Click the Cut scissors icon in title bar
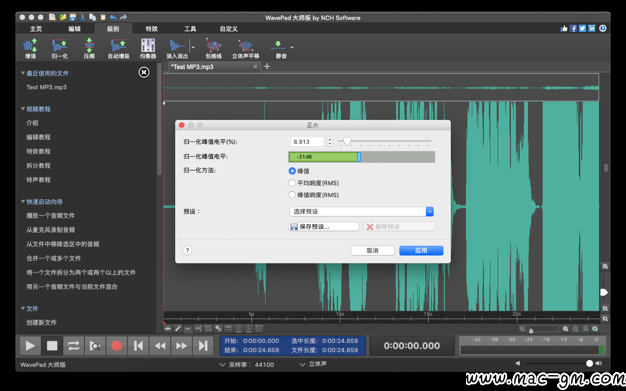 (83, 17)
